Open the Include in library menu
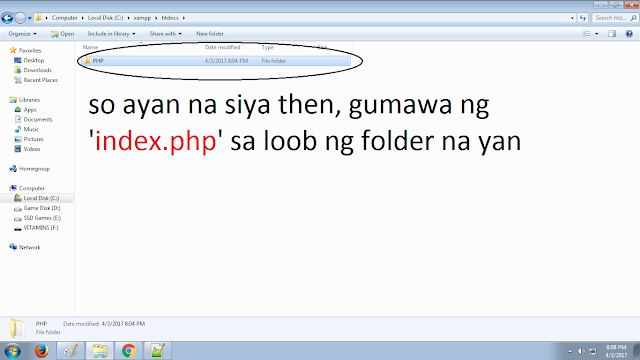The image size is (640, 360). (111, 34)
